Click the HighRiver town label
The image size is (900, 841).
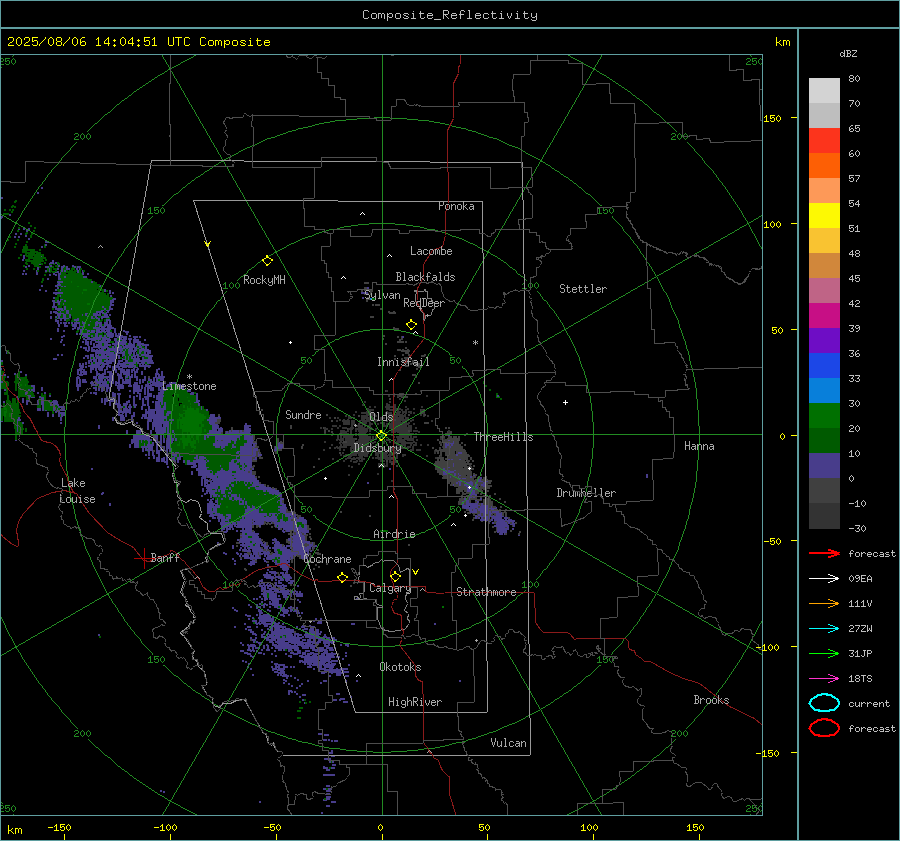(x=415, y=702)
